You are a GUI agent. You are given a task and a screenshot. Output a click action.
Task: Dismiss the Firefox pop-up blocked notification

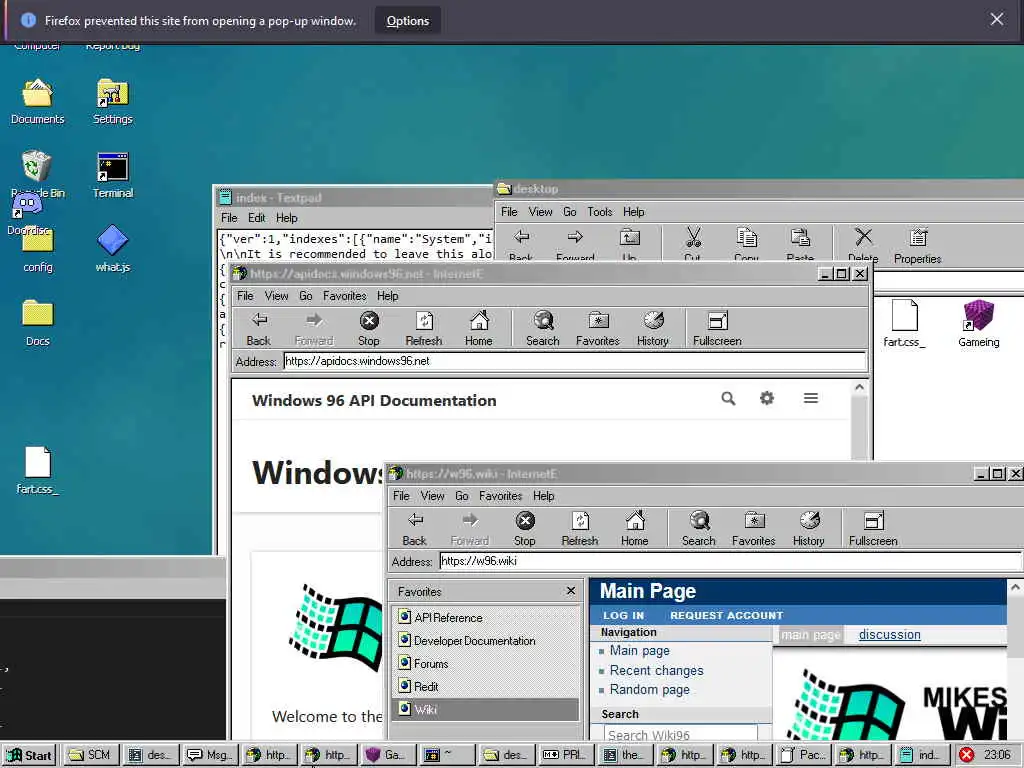point(997,20)
